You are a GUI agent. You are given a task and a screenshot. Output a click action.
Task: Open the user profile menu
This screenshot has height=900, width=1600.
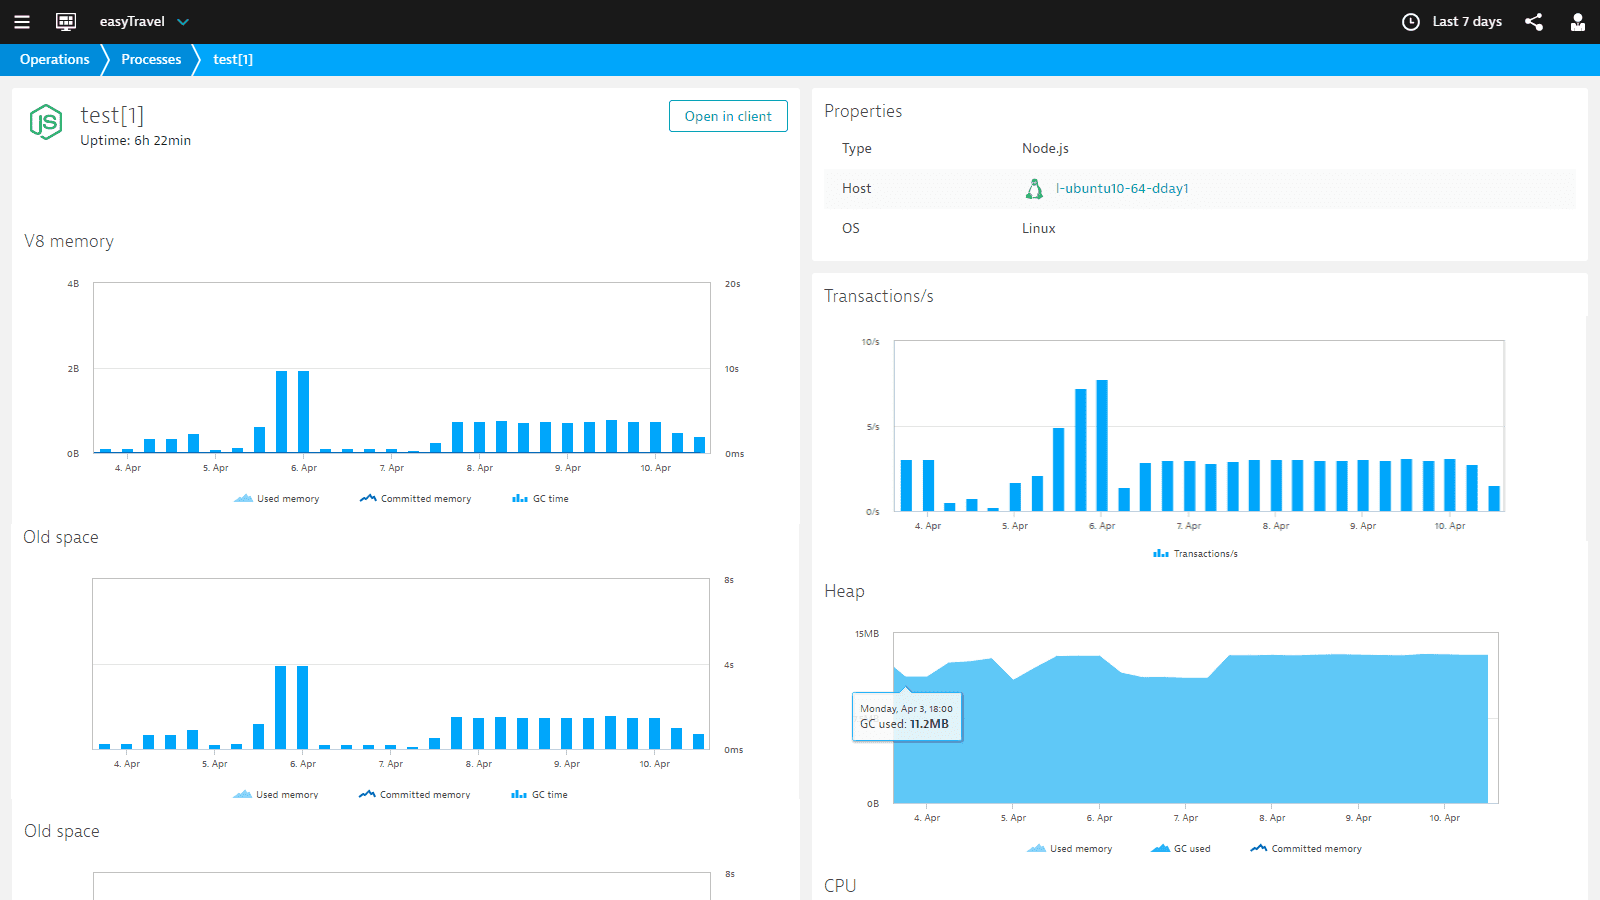tap(1578, 21)
